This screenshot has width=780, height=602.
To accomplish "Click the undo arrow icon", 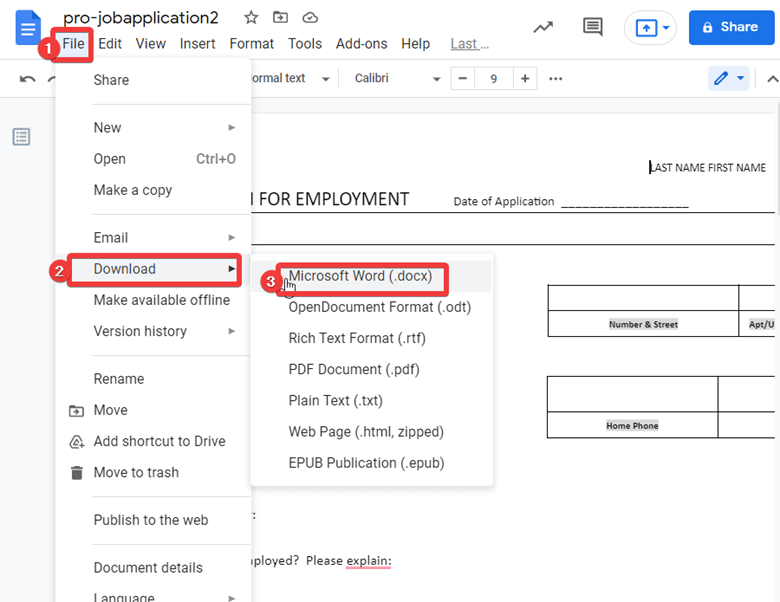I will point(27,79).
